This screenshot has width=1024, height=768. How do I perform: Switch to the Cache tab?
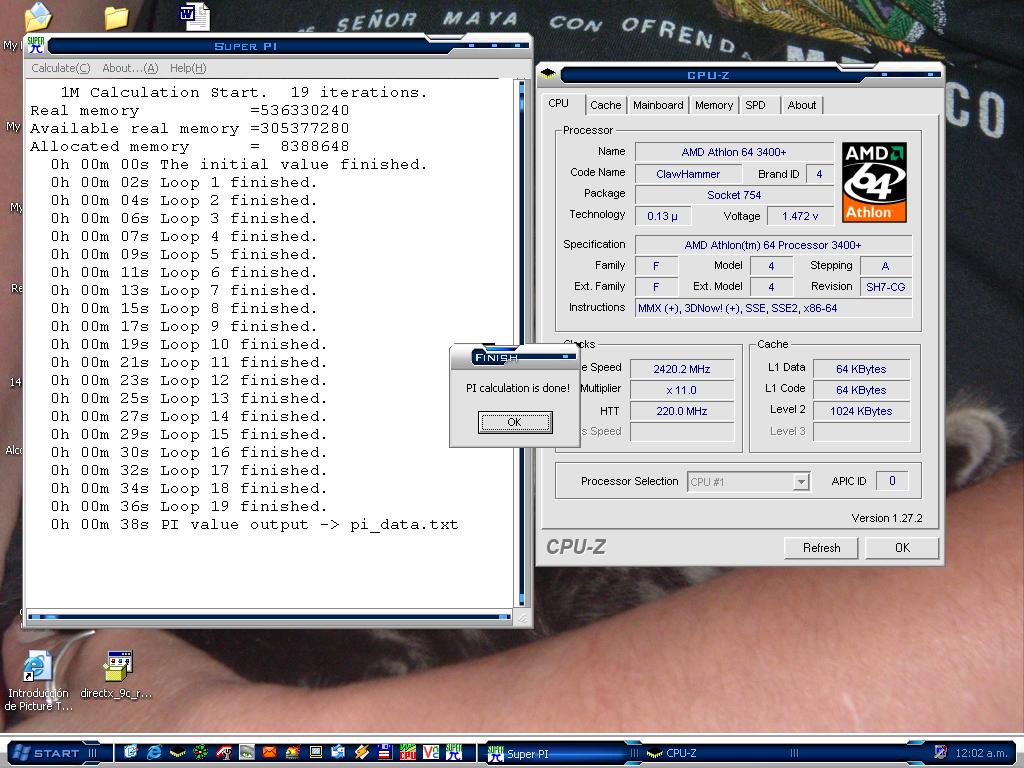(605, 105)
